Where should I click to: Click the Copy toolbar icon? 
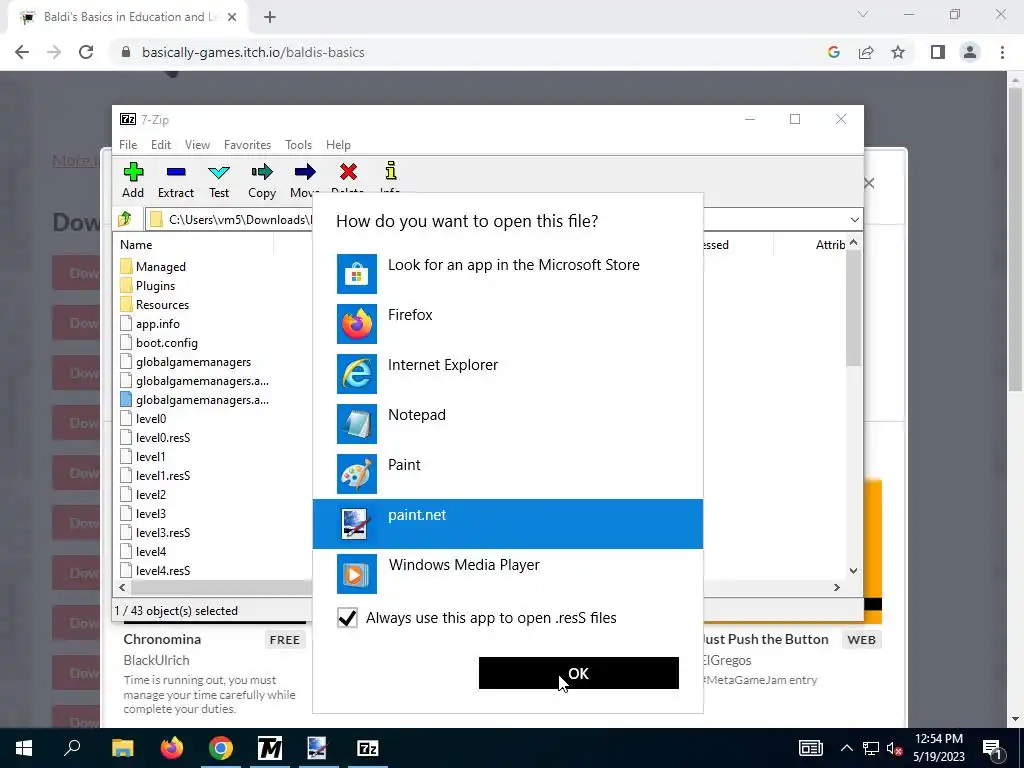click(262, 172)
